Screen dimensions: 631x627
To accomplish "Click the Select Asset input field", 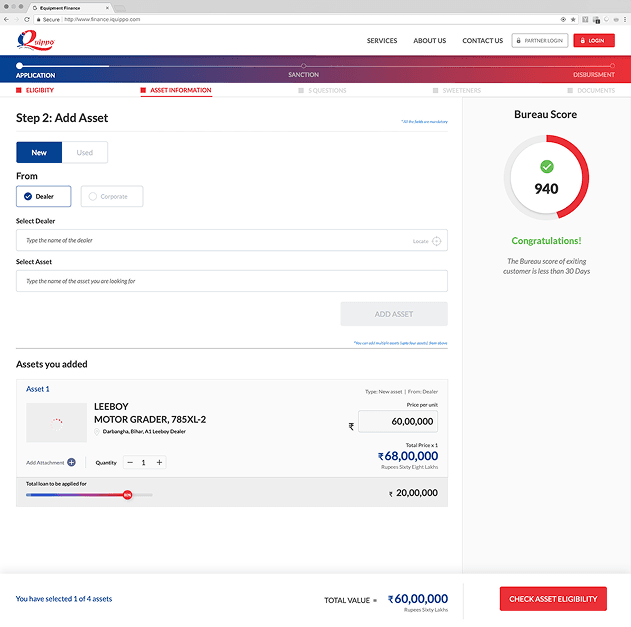I will point(232,281).
